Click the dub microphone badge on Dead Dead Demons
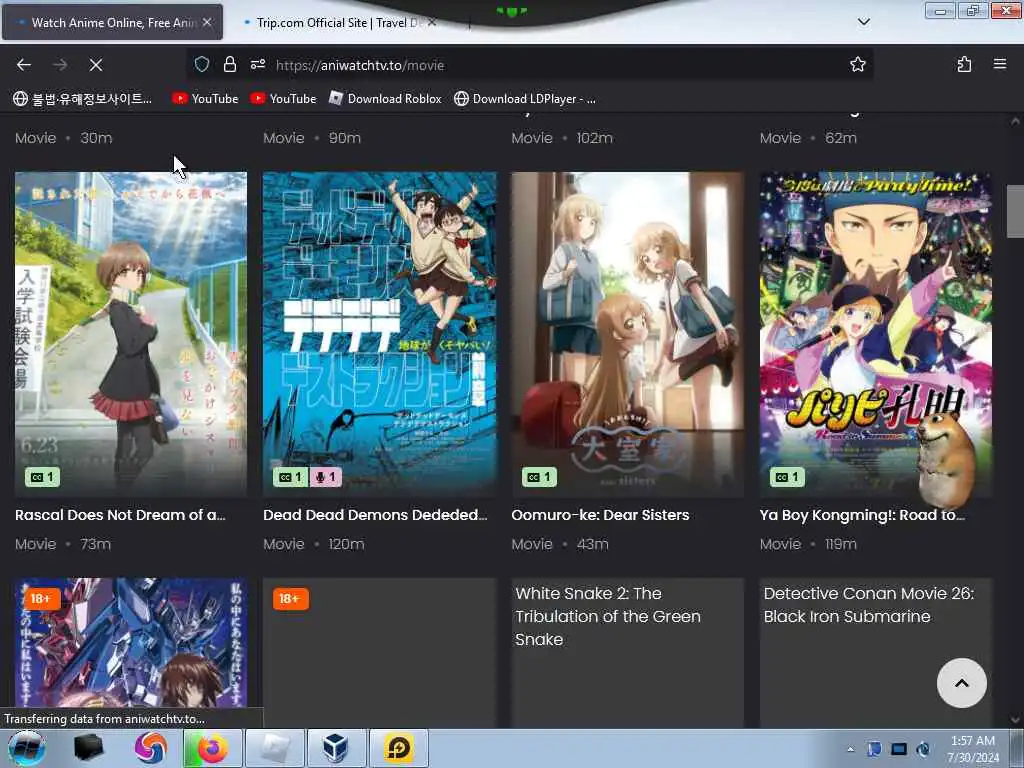 325,477
